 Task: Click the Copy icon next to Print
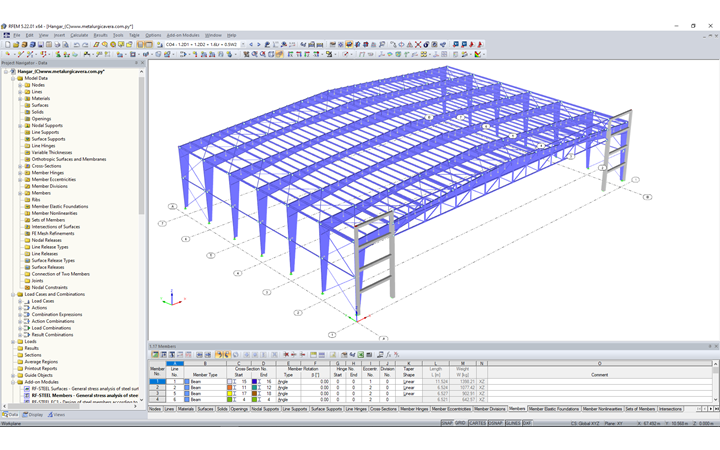click(x=65, y=45)
